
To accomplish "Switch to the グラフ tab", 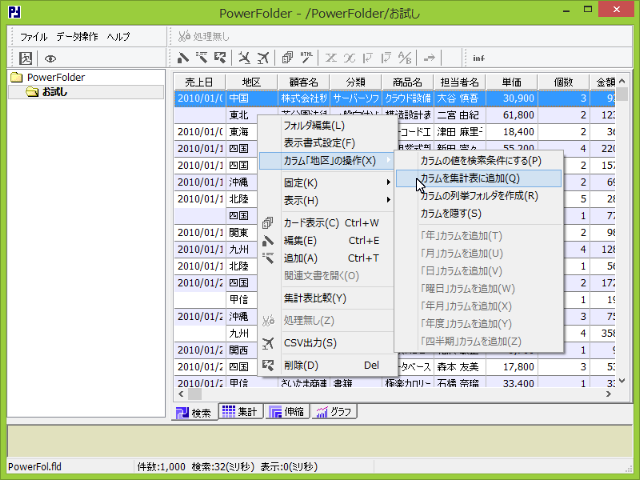I will 334,411.
